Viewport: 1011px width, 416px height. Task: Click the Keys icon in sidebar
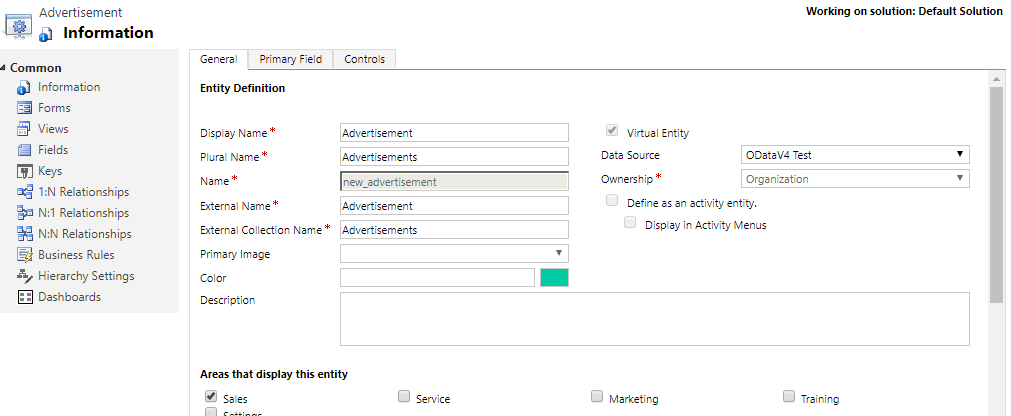(25, 171)
